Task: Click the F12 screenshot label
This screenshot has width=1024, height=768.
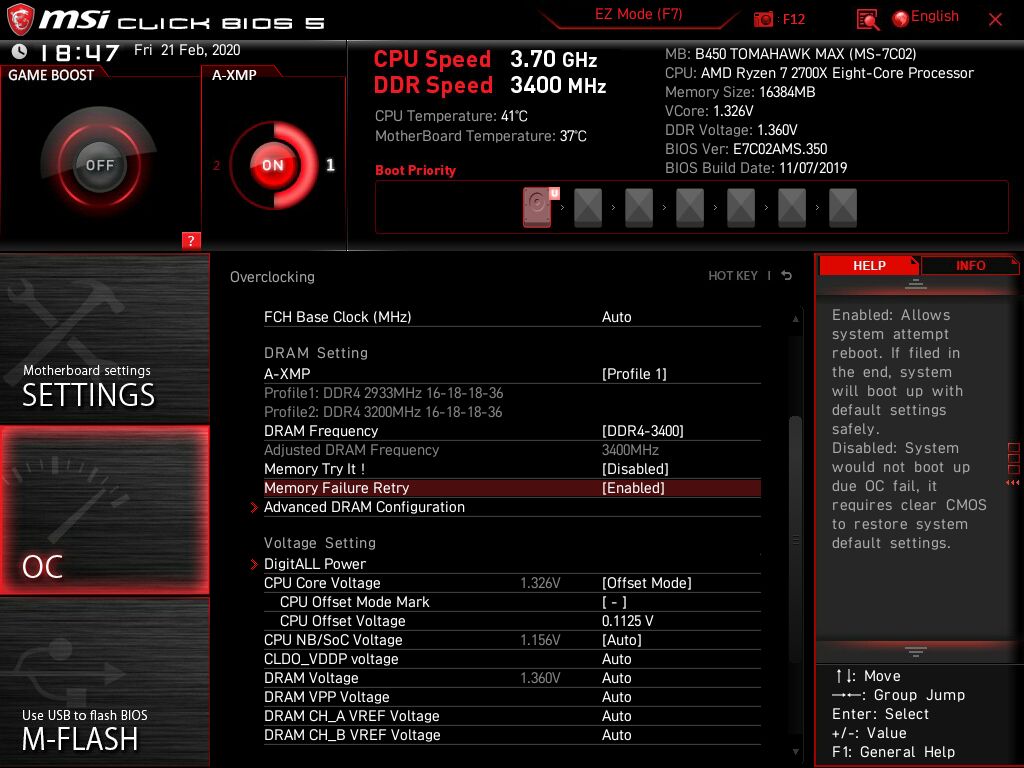Action: coord(793,20)
